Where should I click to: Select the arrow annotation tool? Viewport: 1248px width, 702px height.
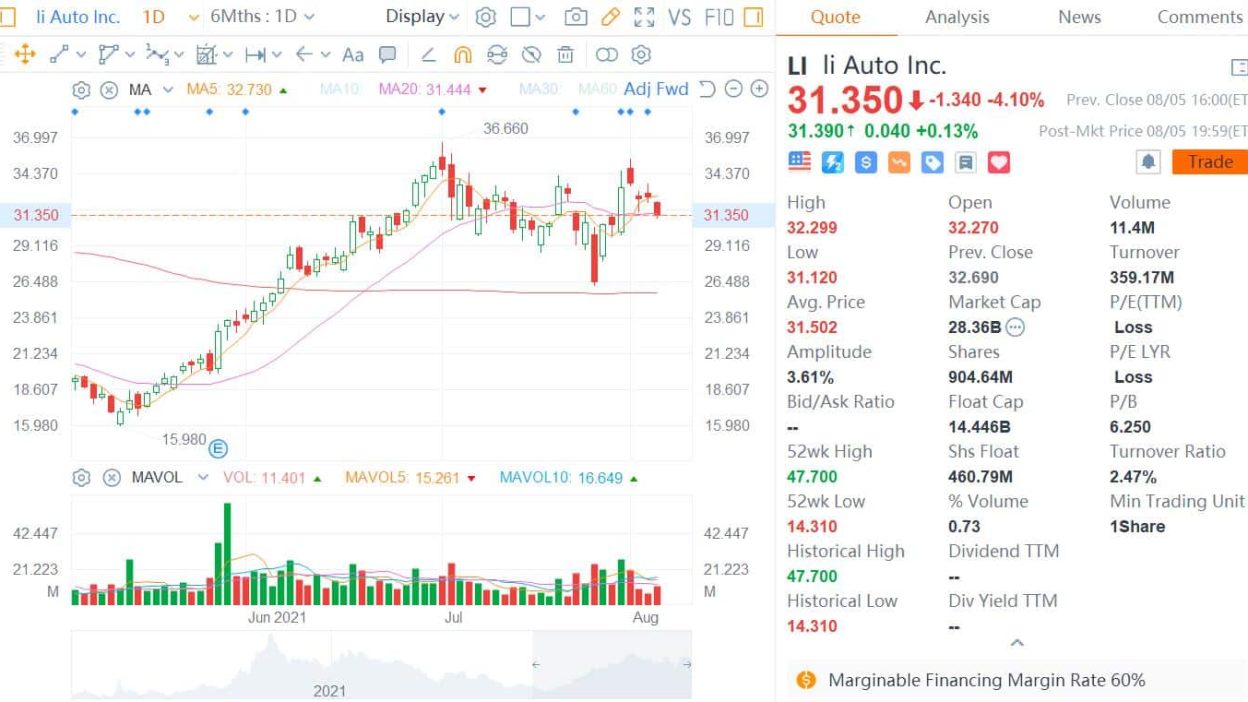click(304, 55)
